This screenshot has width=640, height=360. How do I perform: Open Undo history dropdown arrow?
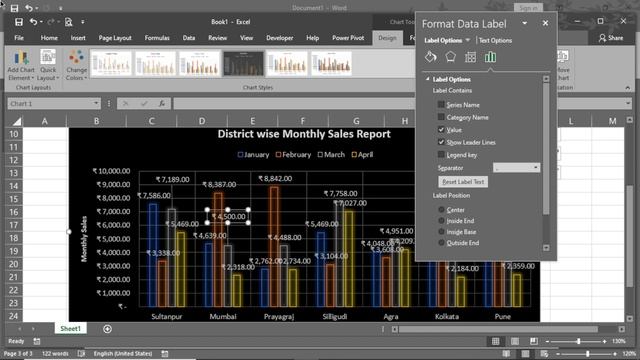[x=41, y=22]
